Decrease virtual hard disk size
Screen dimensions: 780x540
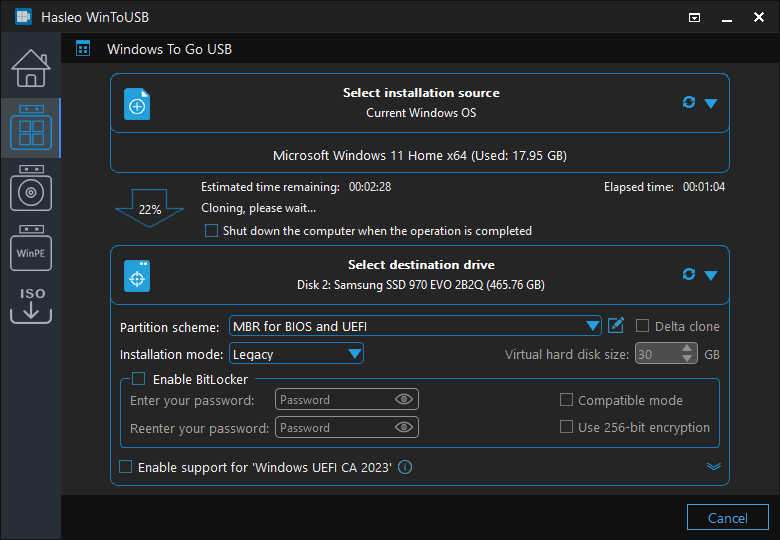687,359
